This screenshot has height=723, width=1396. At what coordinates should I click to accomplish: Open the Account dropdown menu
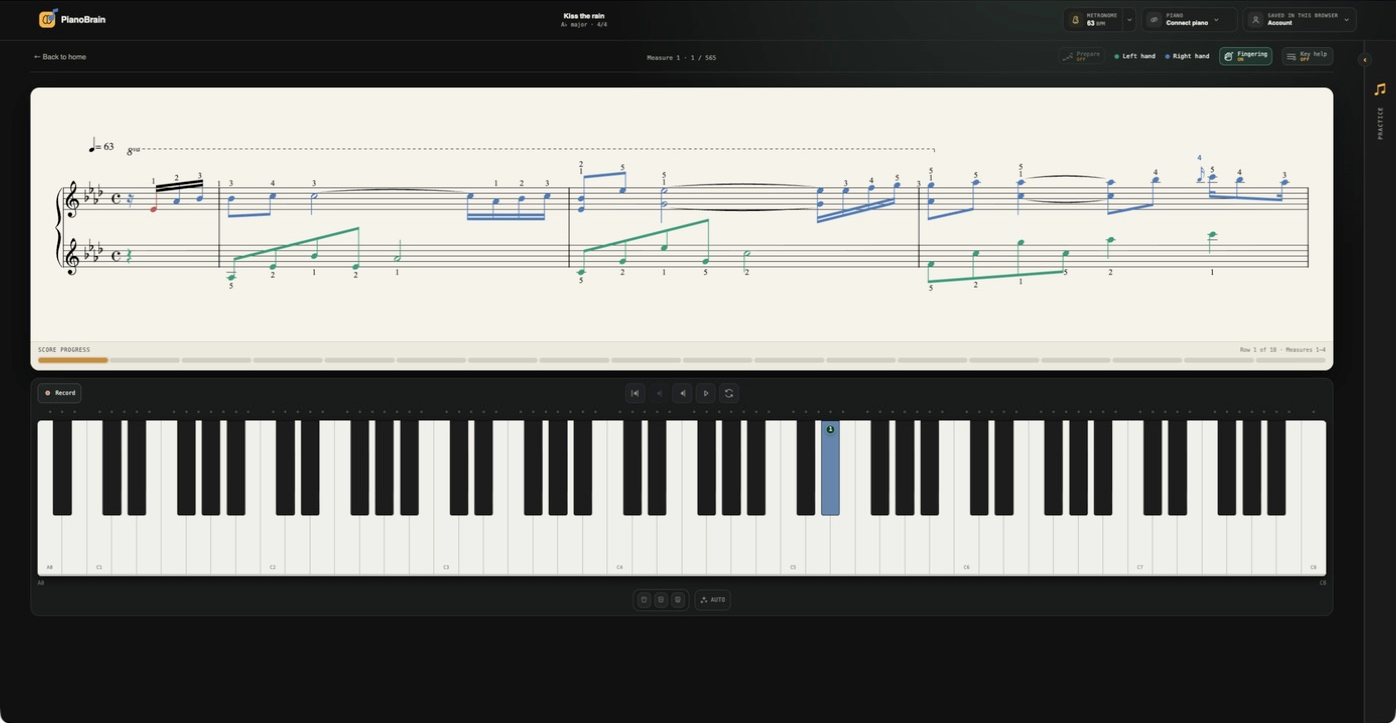click(1300, 19)
